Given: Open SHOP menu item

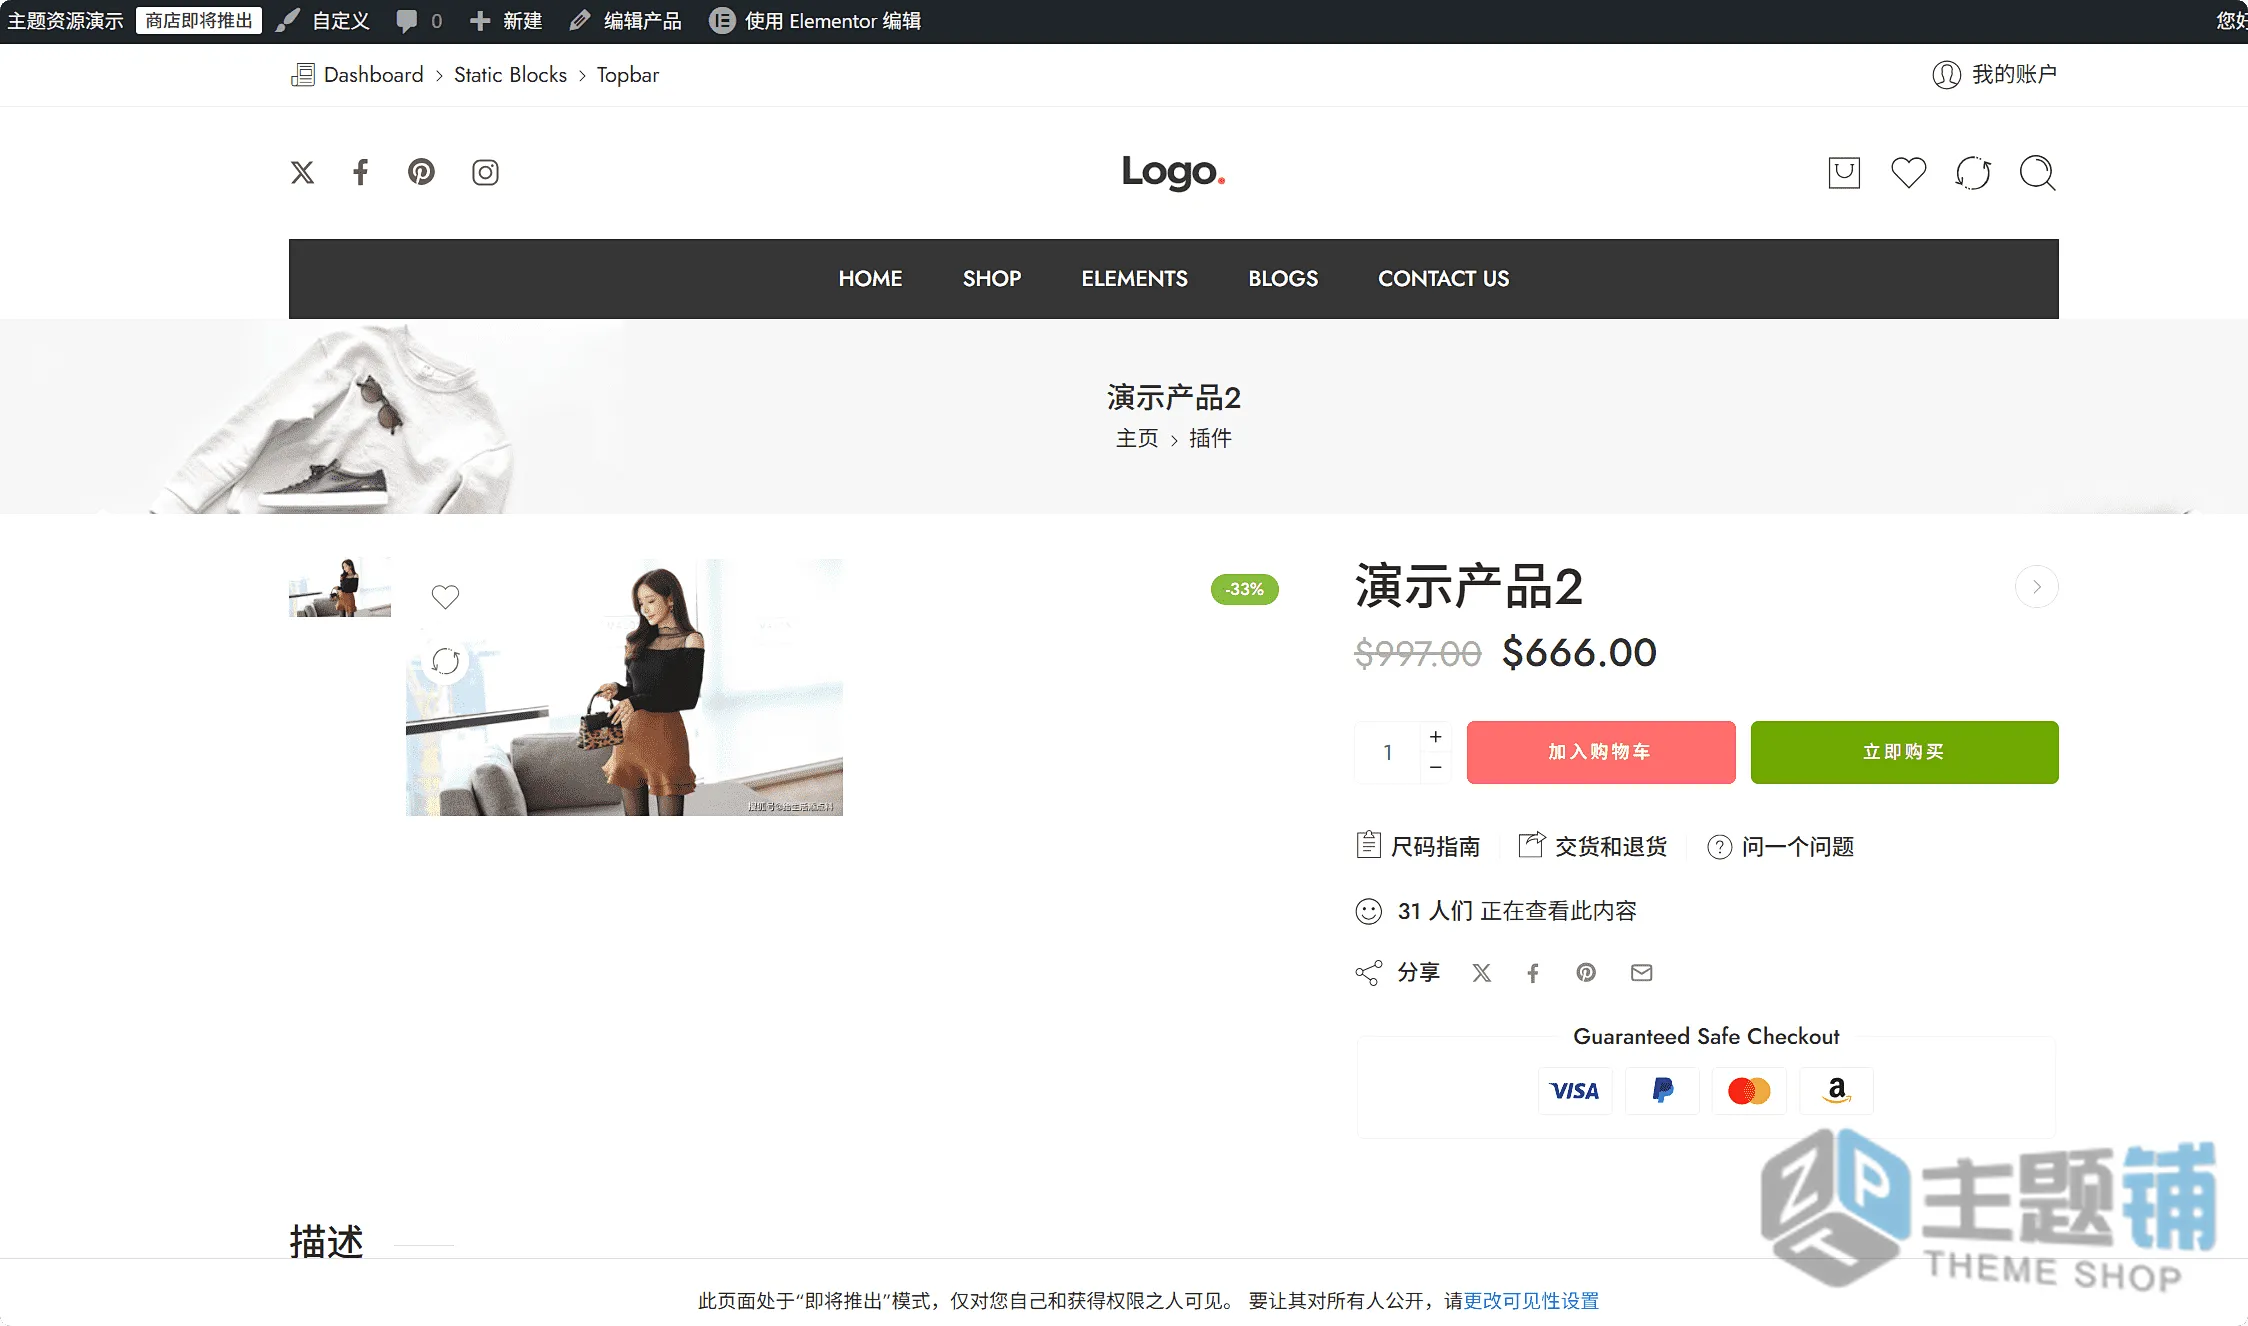Looking at the screenshot, I should [x=991, y=278].
